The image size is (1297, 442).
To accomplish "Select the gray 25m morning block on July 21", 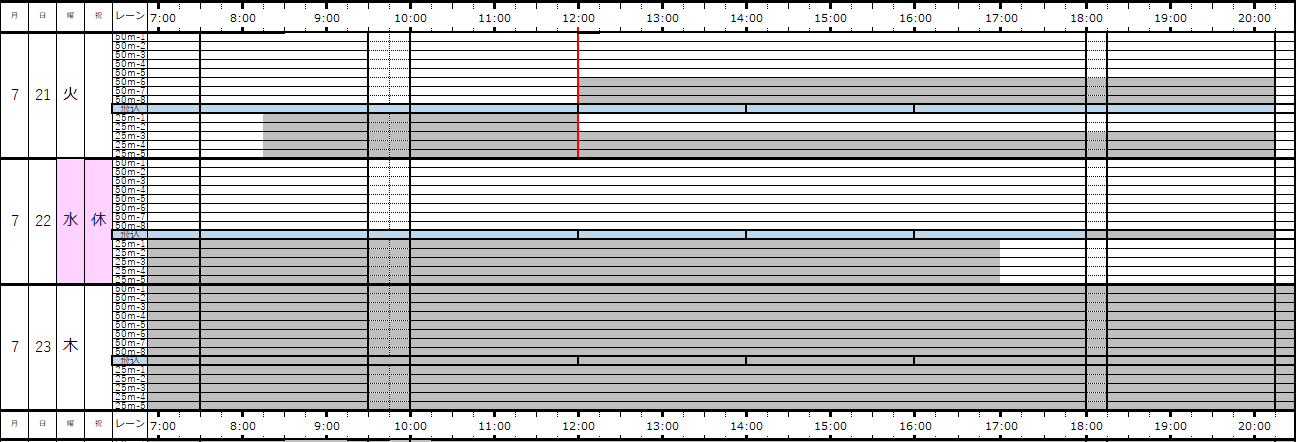I will pyautogui.click(x=420, y=122).
